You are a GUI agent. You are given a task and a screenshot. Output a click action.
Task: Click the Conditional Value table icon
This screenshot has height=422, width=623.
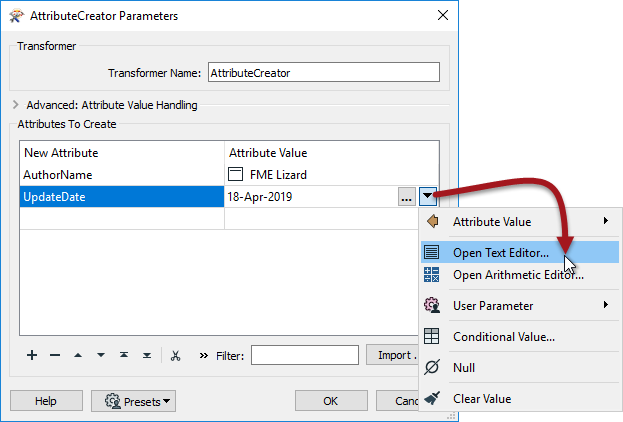(x=431, y=336)
